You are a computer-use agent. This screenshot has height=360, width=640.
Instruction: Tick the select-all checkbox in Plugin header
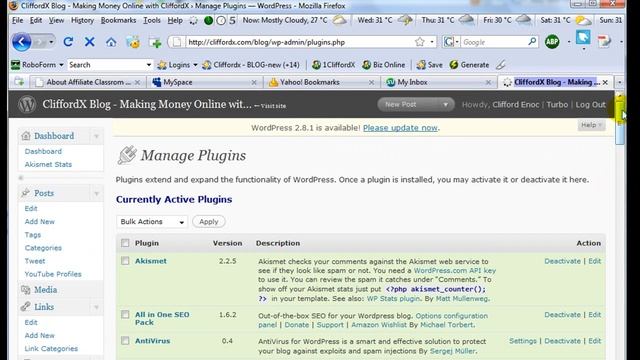(125, 243)
